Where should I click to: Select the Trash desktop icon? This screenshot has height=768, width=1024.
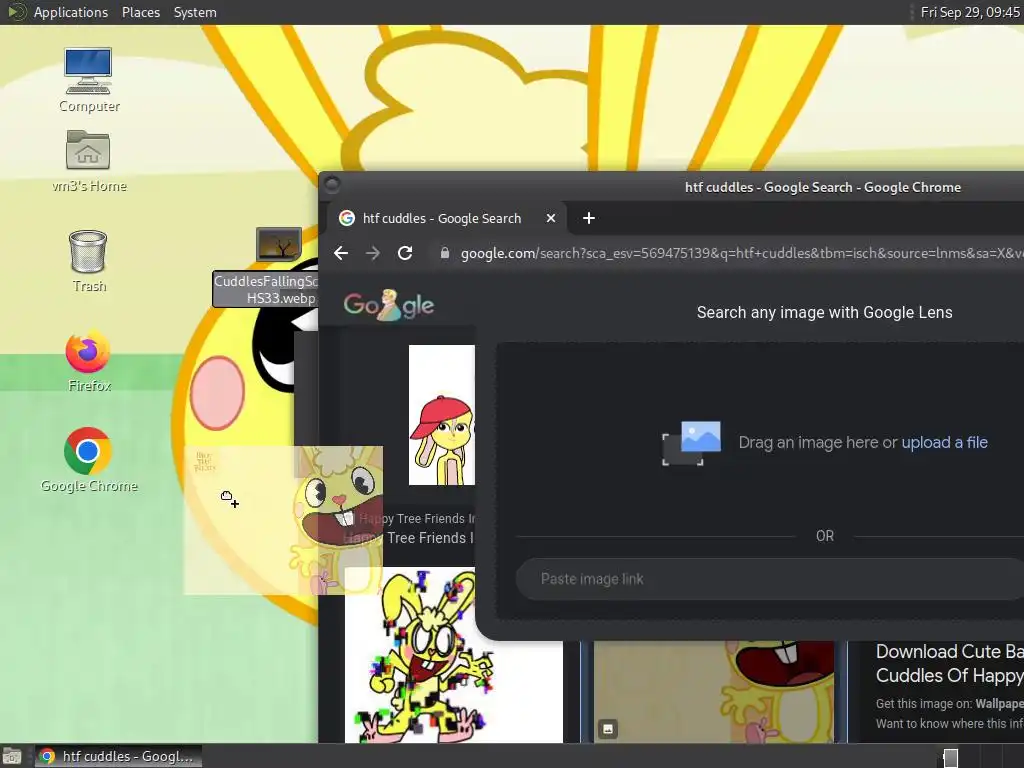(x=88, y=261)
